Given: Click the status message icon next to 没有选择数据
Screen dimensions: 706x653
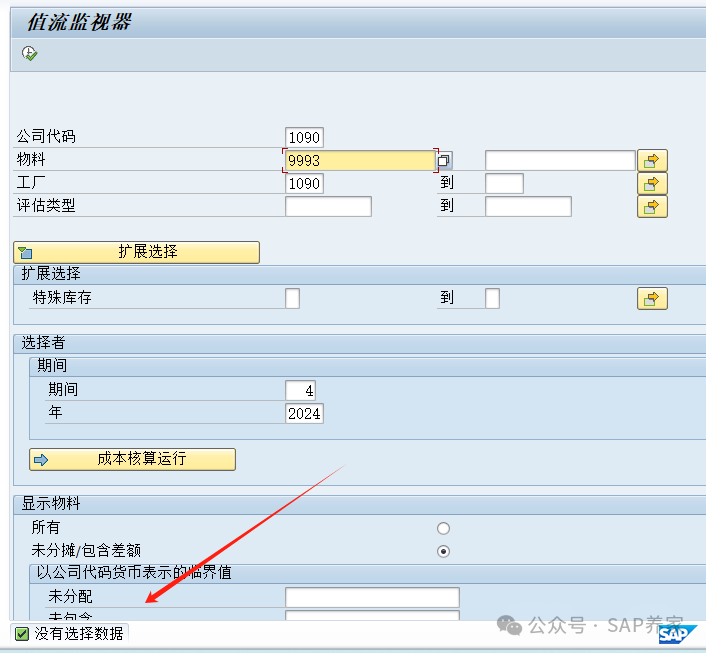Looking at the screenshot, I should point(22,634).
